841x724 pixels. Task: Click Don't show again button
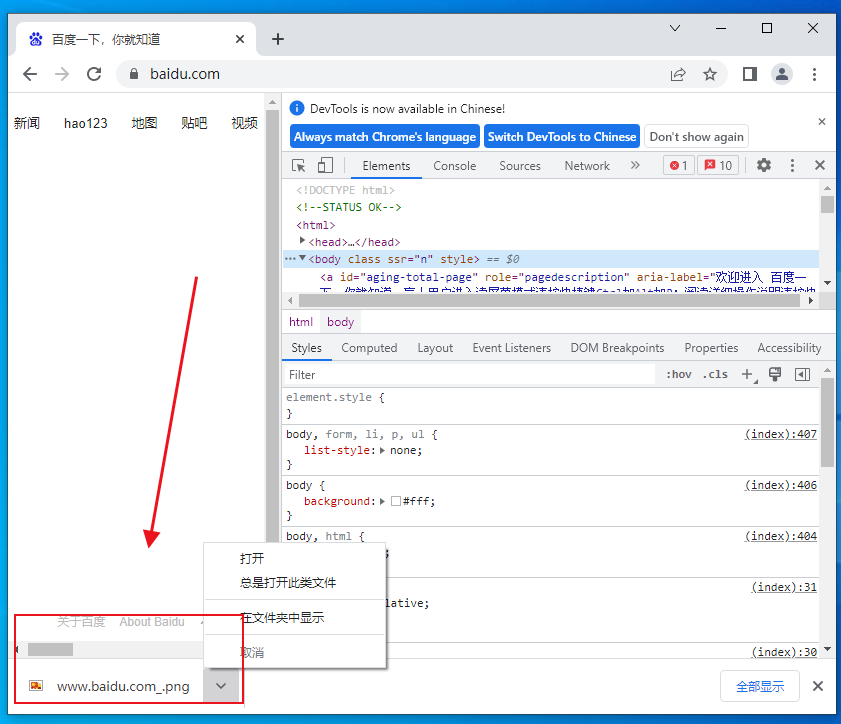(x=696, y=137)
